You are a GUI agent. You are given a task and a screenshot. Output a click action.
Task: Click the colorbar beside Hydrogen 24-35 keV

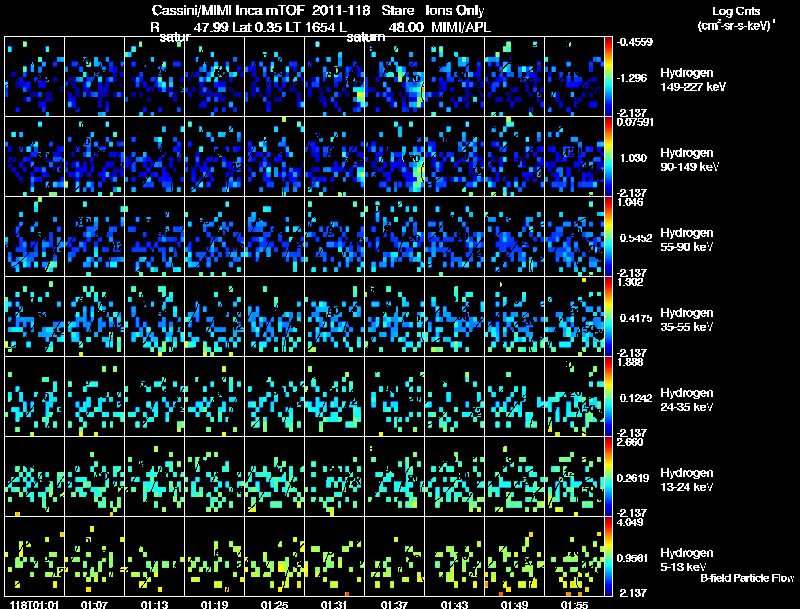click(x=608, y=397)
